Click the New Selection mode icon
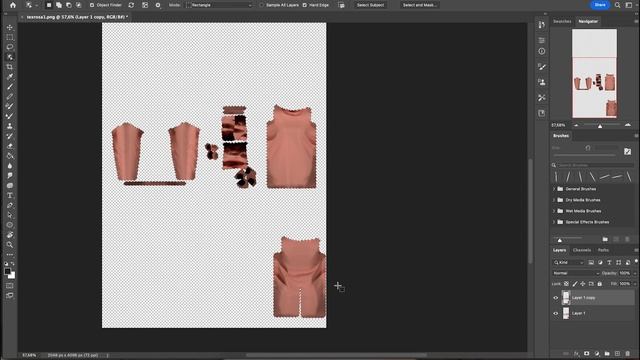This screenshot has height=360, width=640. (49, 5)
